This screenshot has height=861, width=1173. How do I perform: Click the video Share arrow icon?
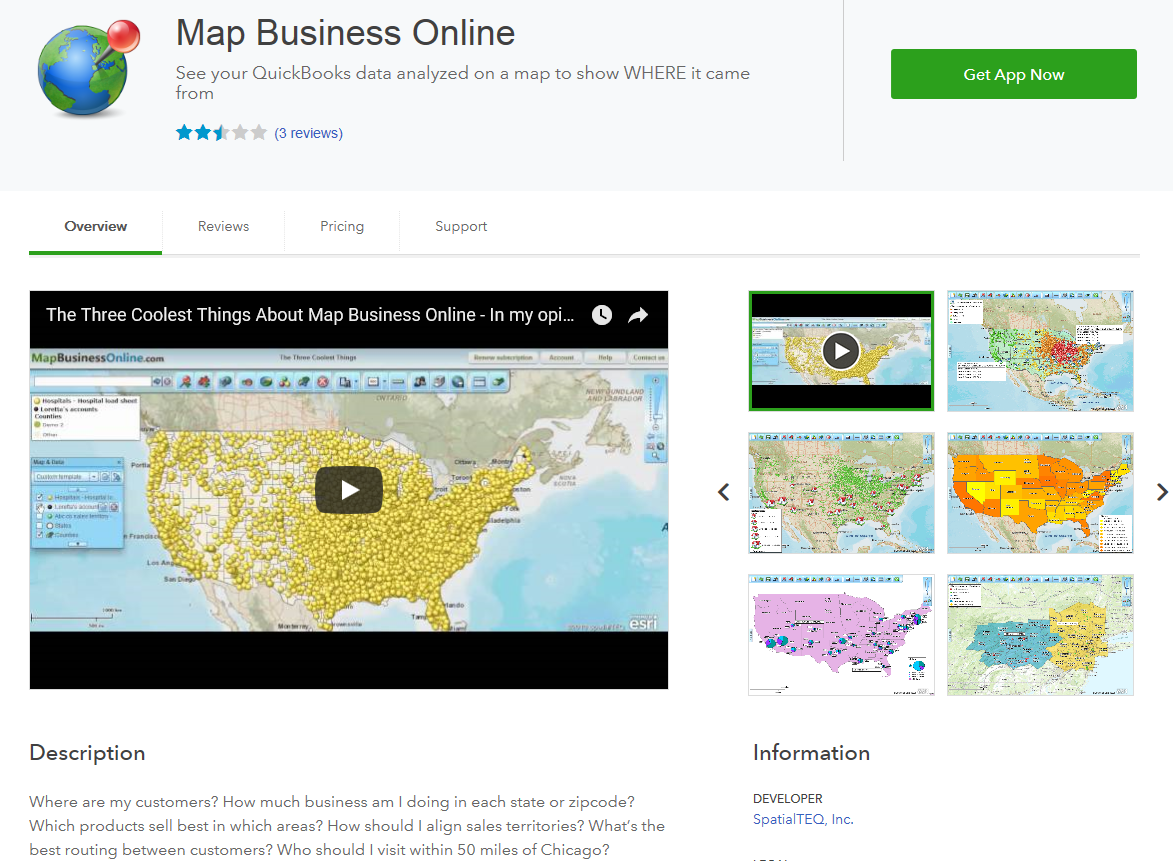[638, 315]
